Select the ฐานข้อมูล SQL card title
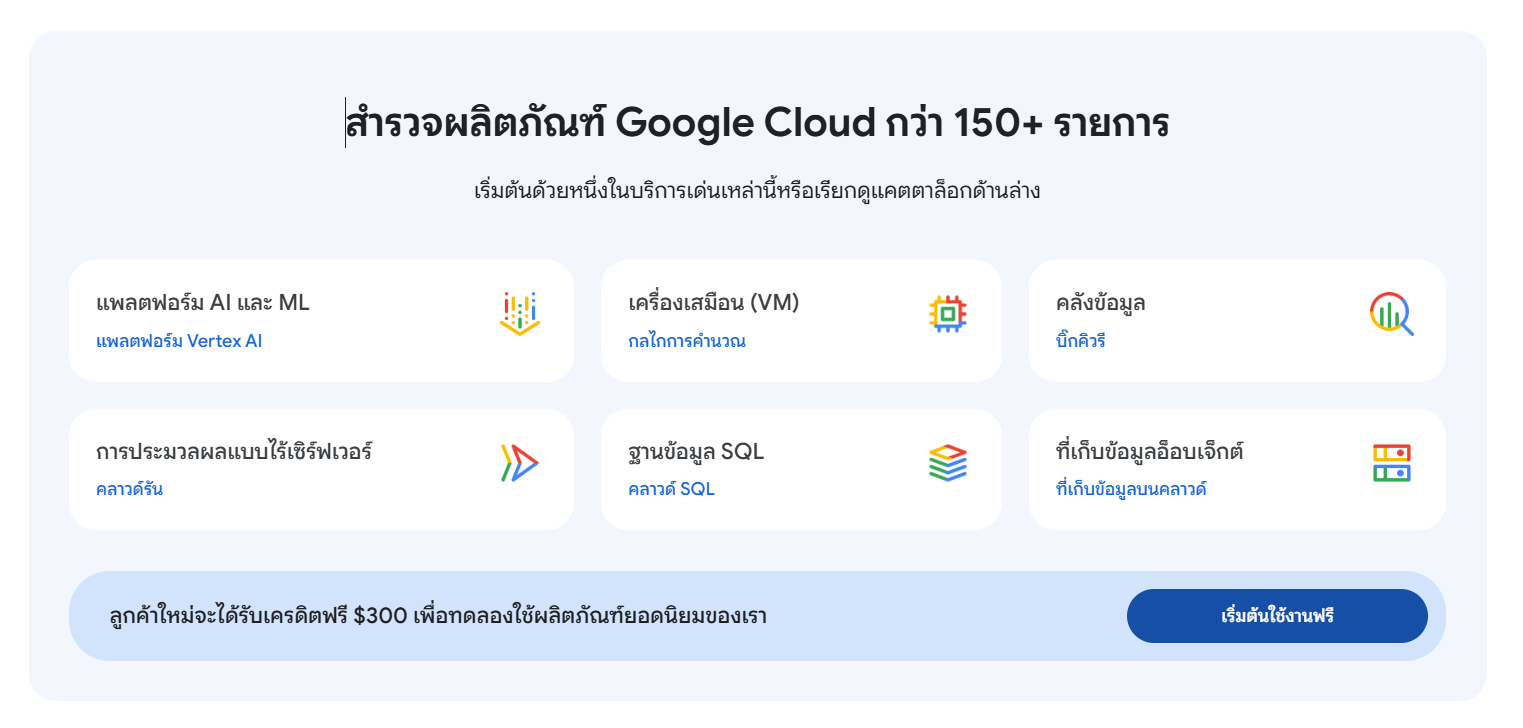 click(x=696, y=452)
